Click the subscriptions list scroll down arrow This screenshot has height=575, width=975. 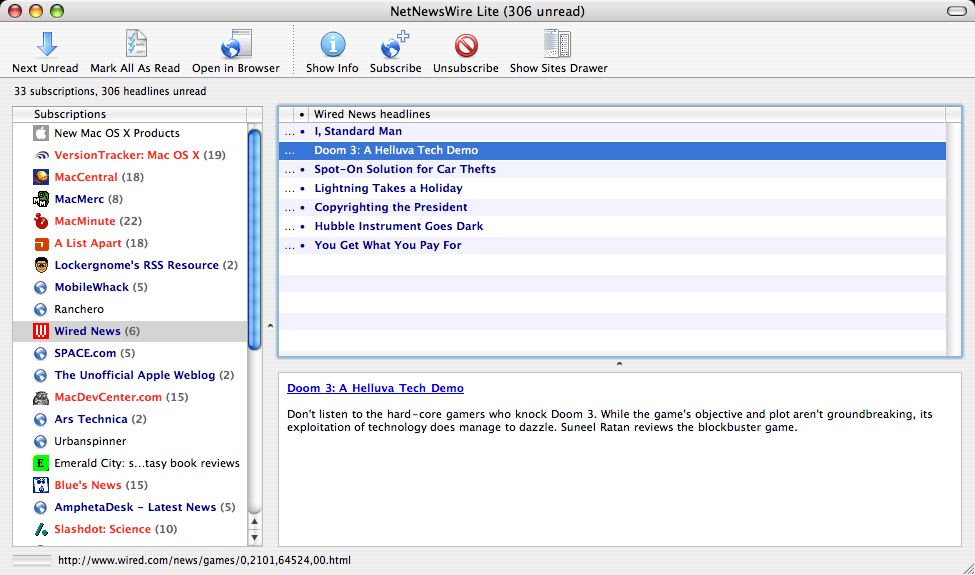[255, 537]
